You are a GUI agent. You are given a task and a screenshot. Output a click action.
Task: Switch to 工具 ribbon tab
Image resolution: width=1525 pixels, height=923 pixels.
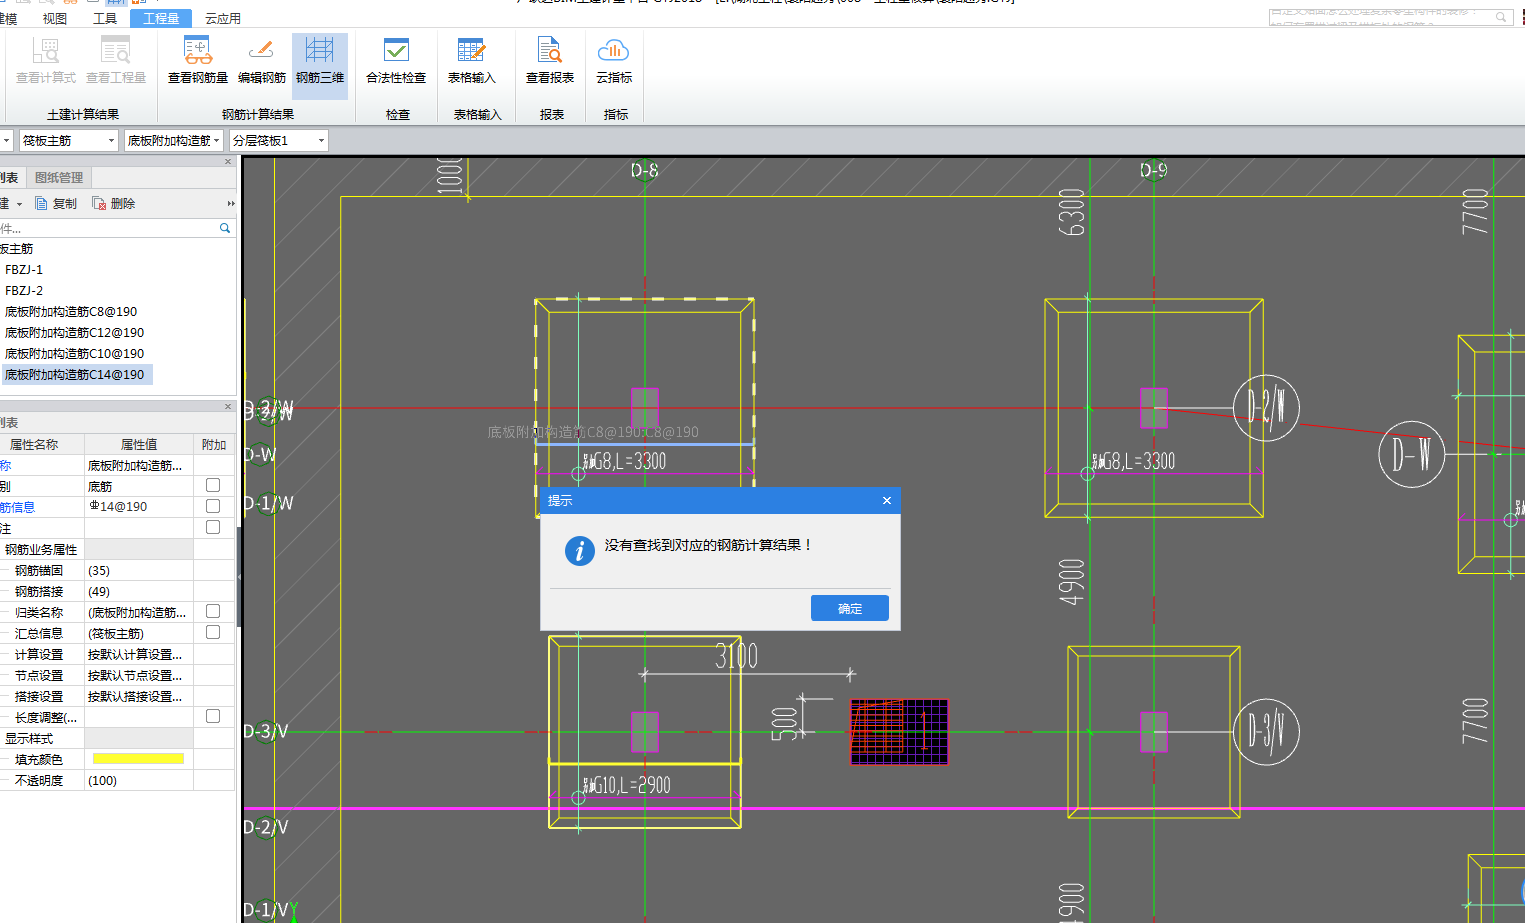105,18
